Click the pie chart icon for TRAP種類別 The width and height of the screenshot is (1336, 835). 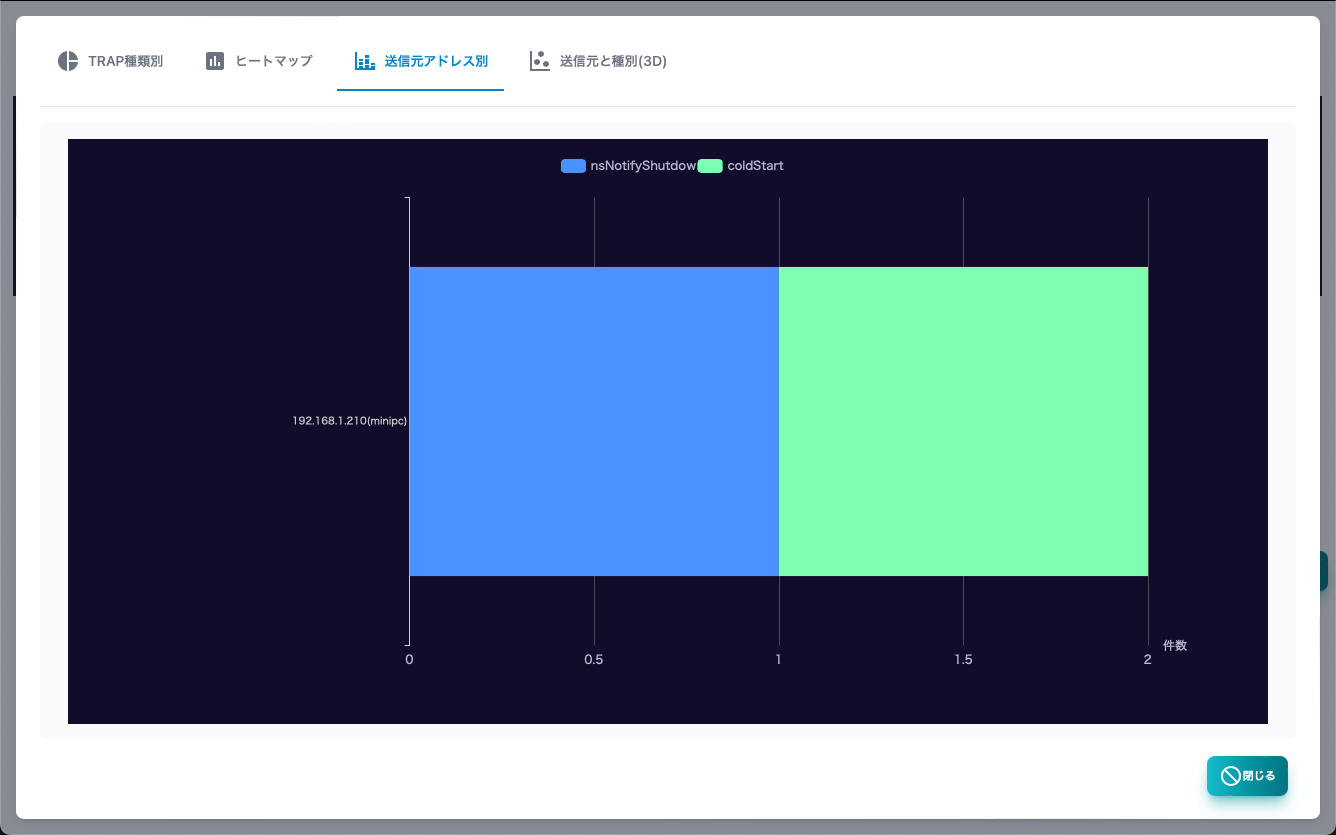[x=68, y=61]
